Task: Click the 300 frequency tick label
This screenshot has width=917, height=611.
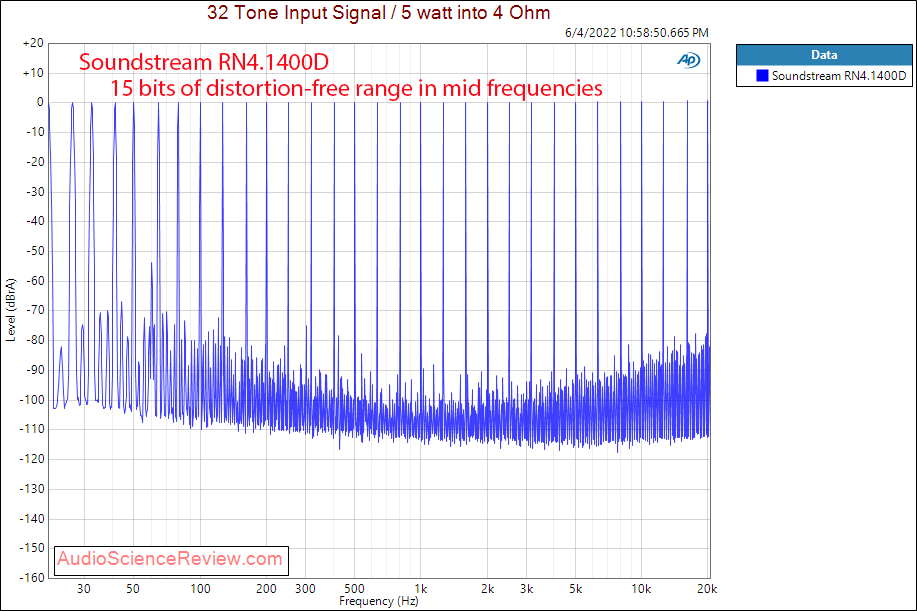Action: 305,589
